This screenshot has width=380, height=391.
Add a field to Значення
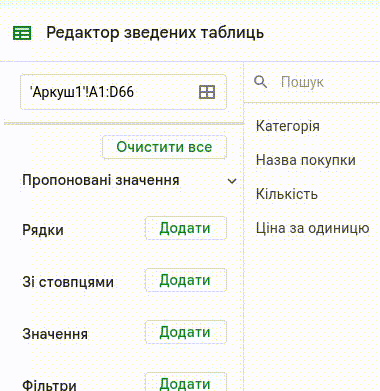coord(186,332)
